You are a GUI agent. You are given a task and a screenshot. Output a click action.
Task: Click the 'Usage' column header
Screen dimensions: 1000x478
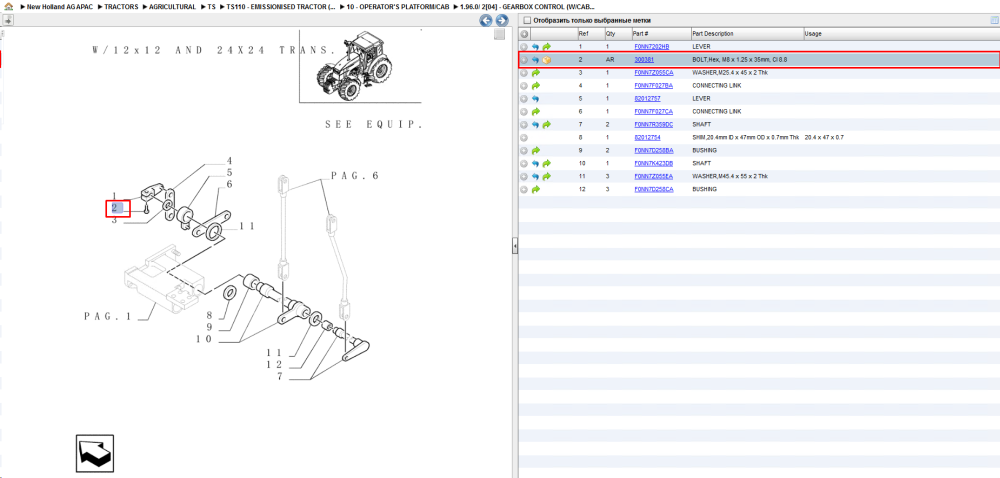tap(812, 34)
